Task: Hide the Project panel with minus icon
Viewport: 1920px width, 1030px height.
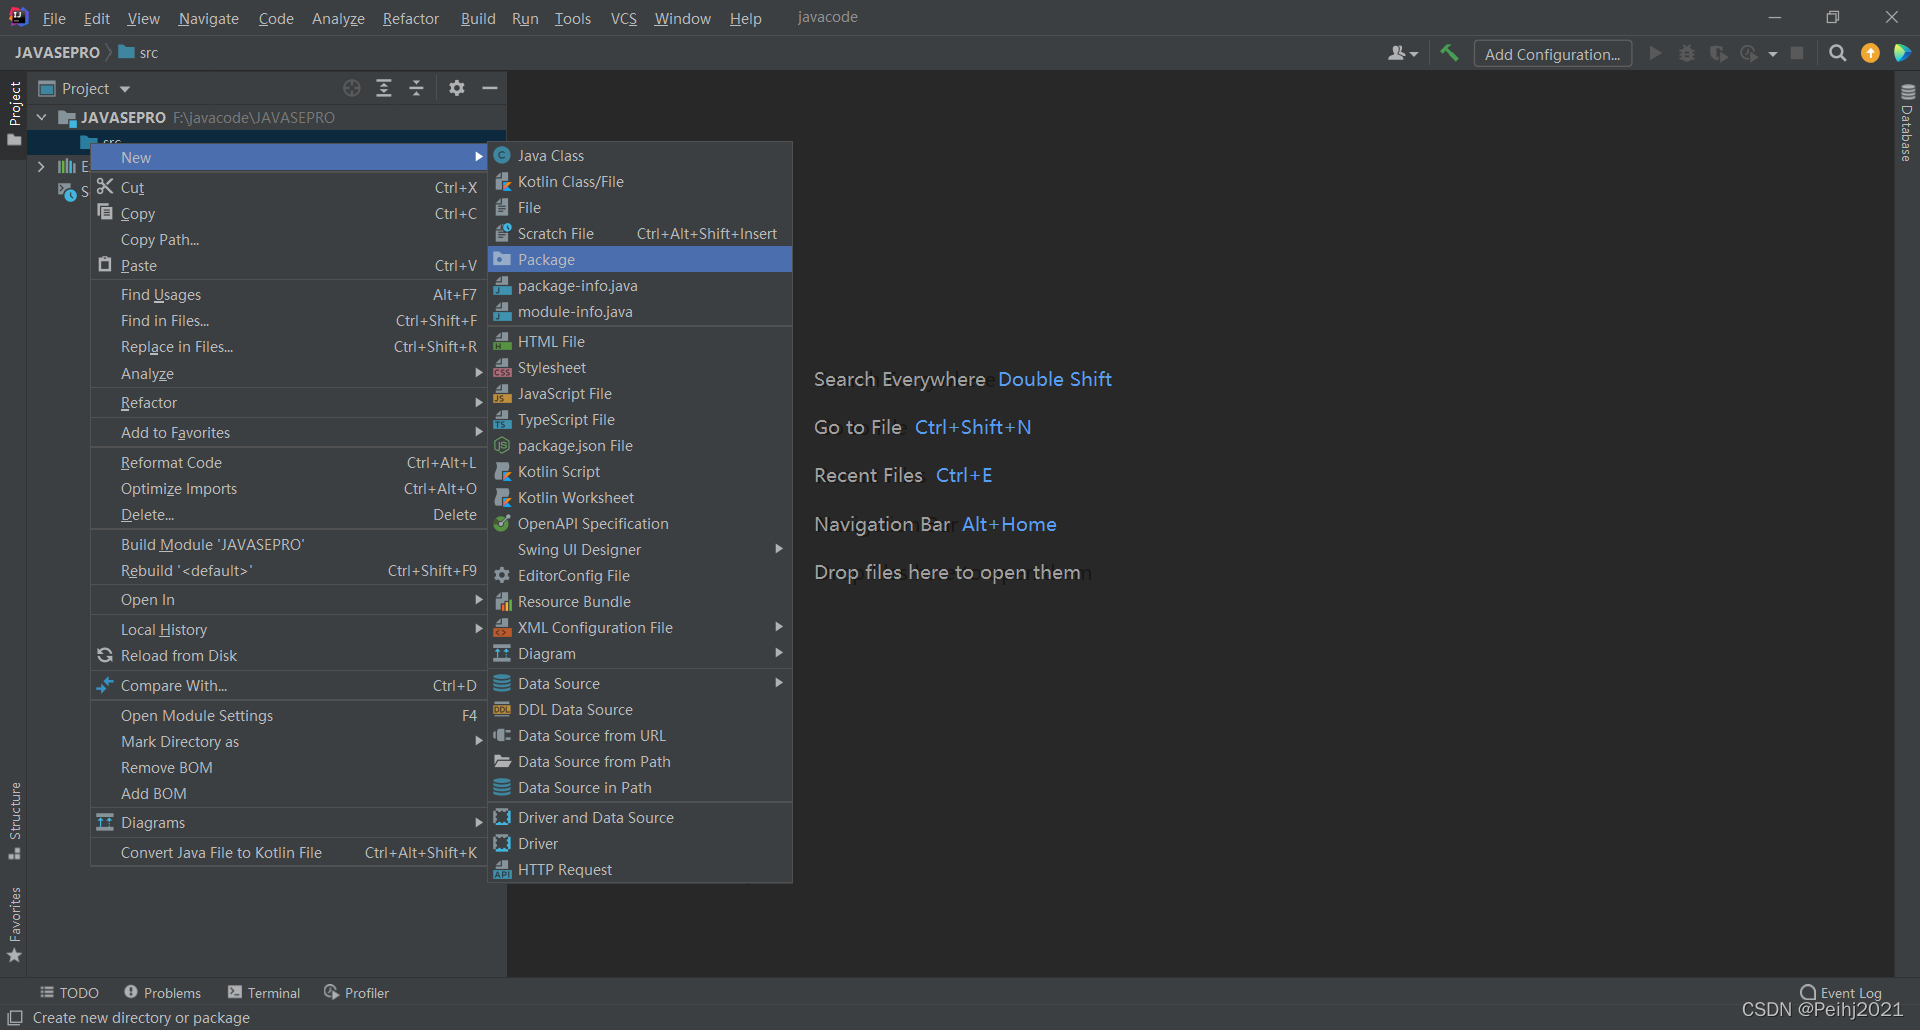Action: pyautogui.click(x=490, y=88)
